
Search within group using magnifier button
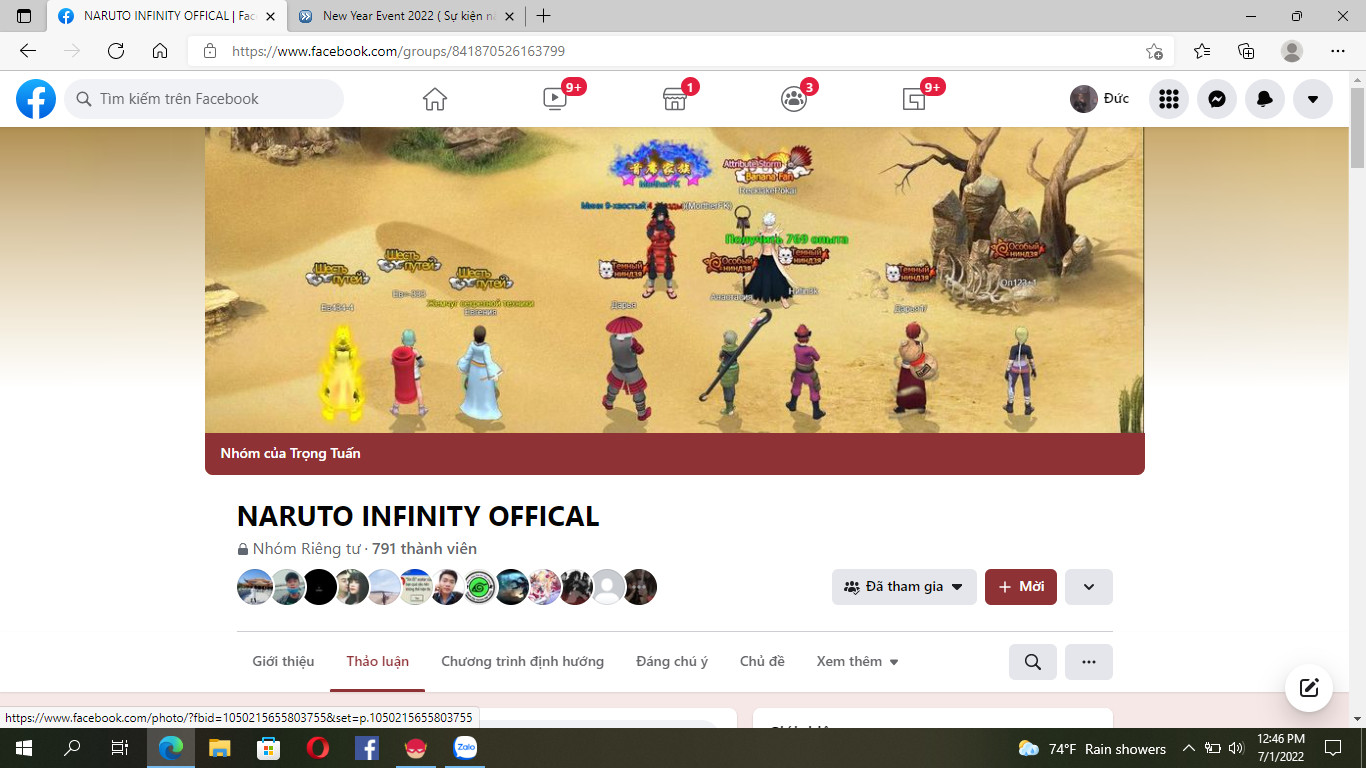(x=1033, y=662)
